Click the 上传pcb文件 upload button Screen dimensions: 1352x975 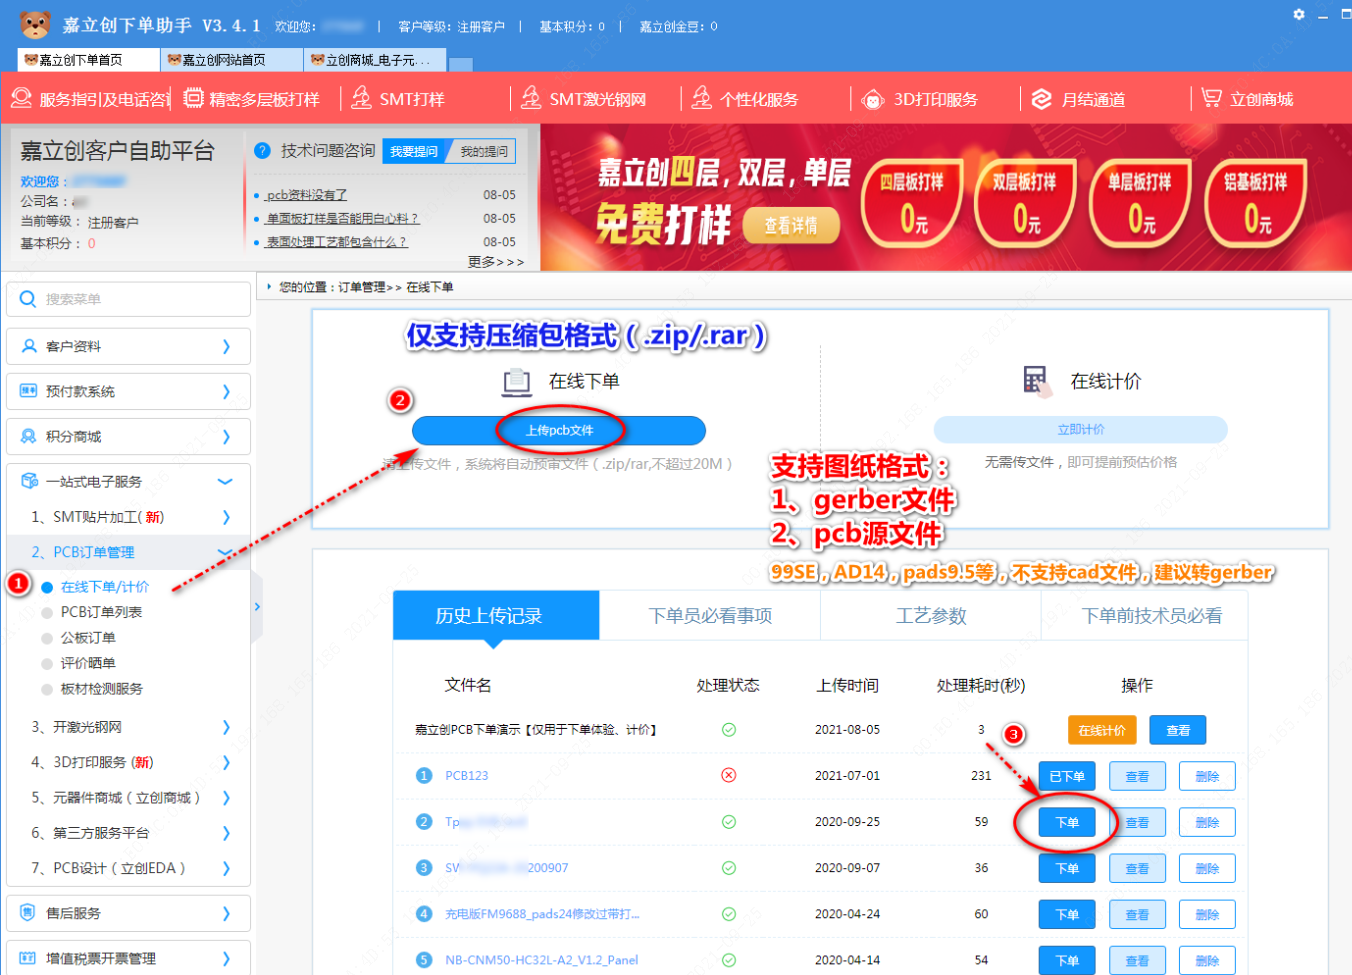tap(559, 430)
